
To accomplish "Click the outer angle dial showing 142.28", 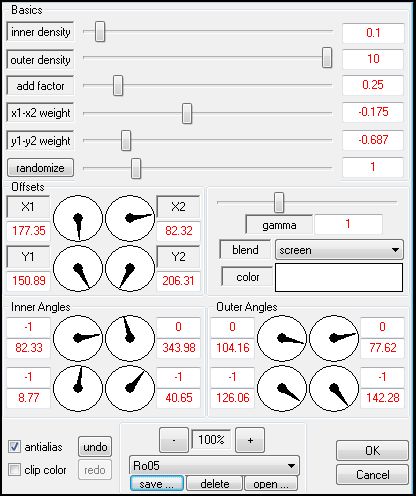I will pos(334,388).
